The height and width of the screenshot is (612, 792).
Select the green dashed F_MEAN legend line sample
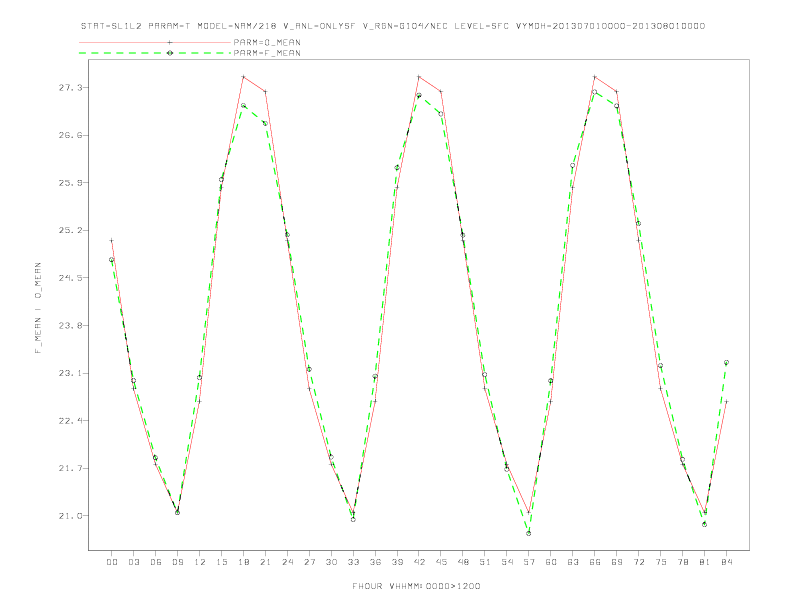155,53
